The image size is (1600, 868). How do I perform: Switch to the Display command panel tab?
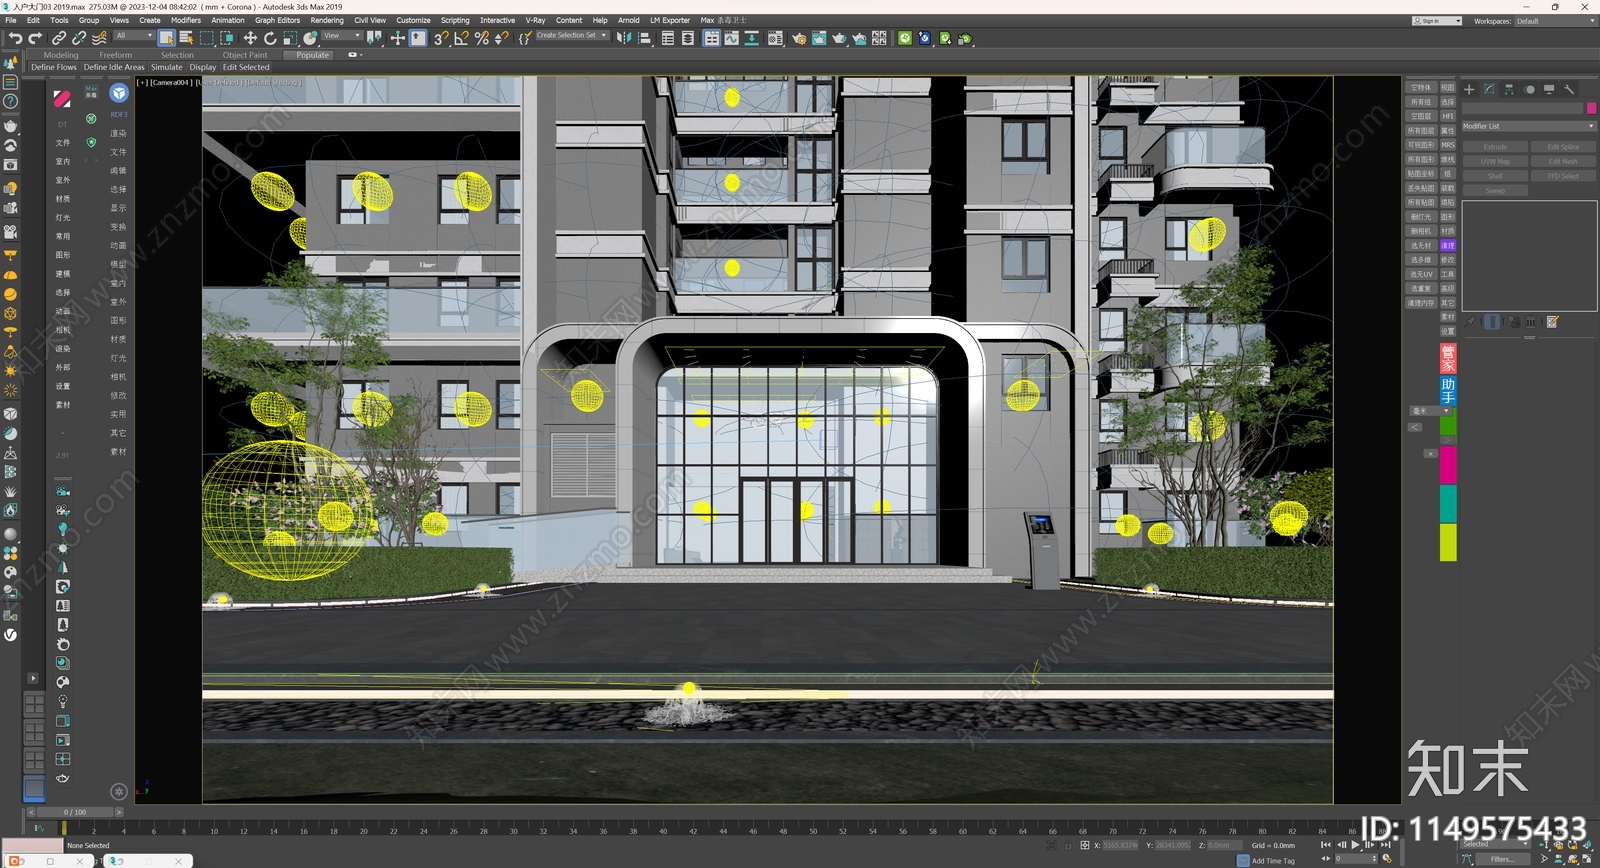1549,89
